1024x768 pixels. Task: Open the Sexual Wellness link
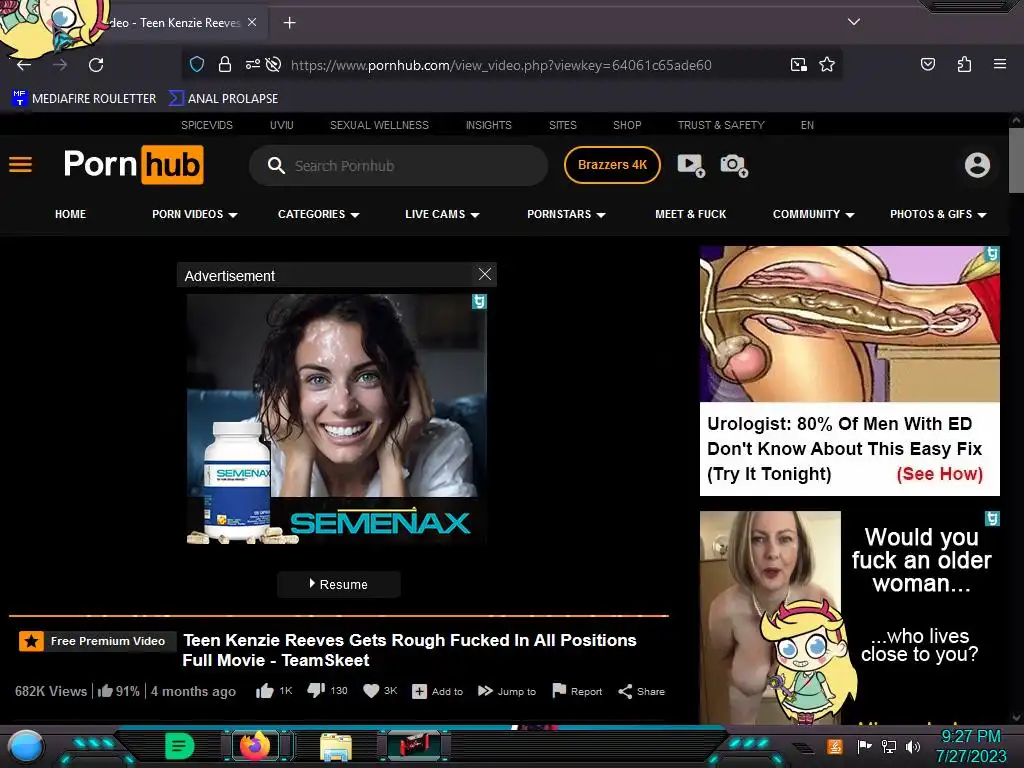(379, 125)
